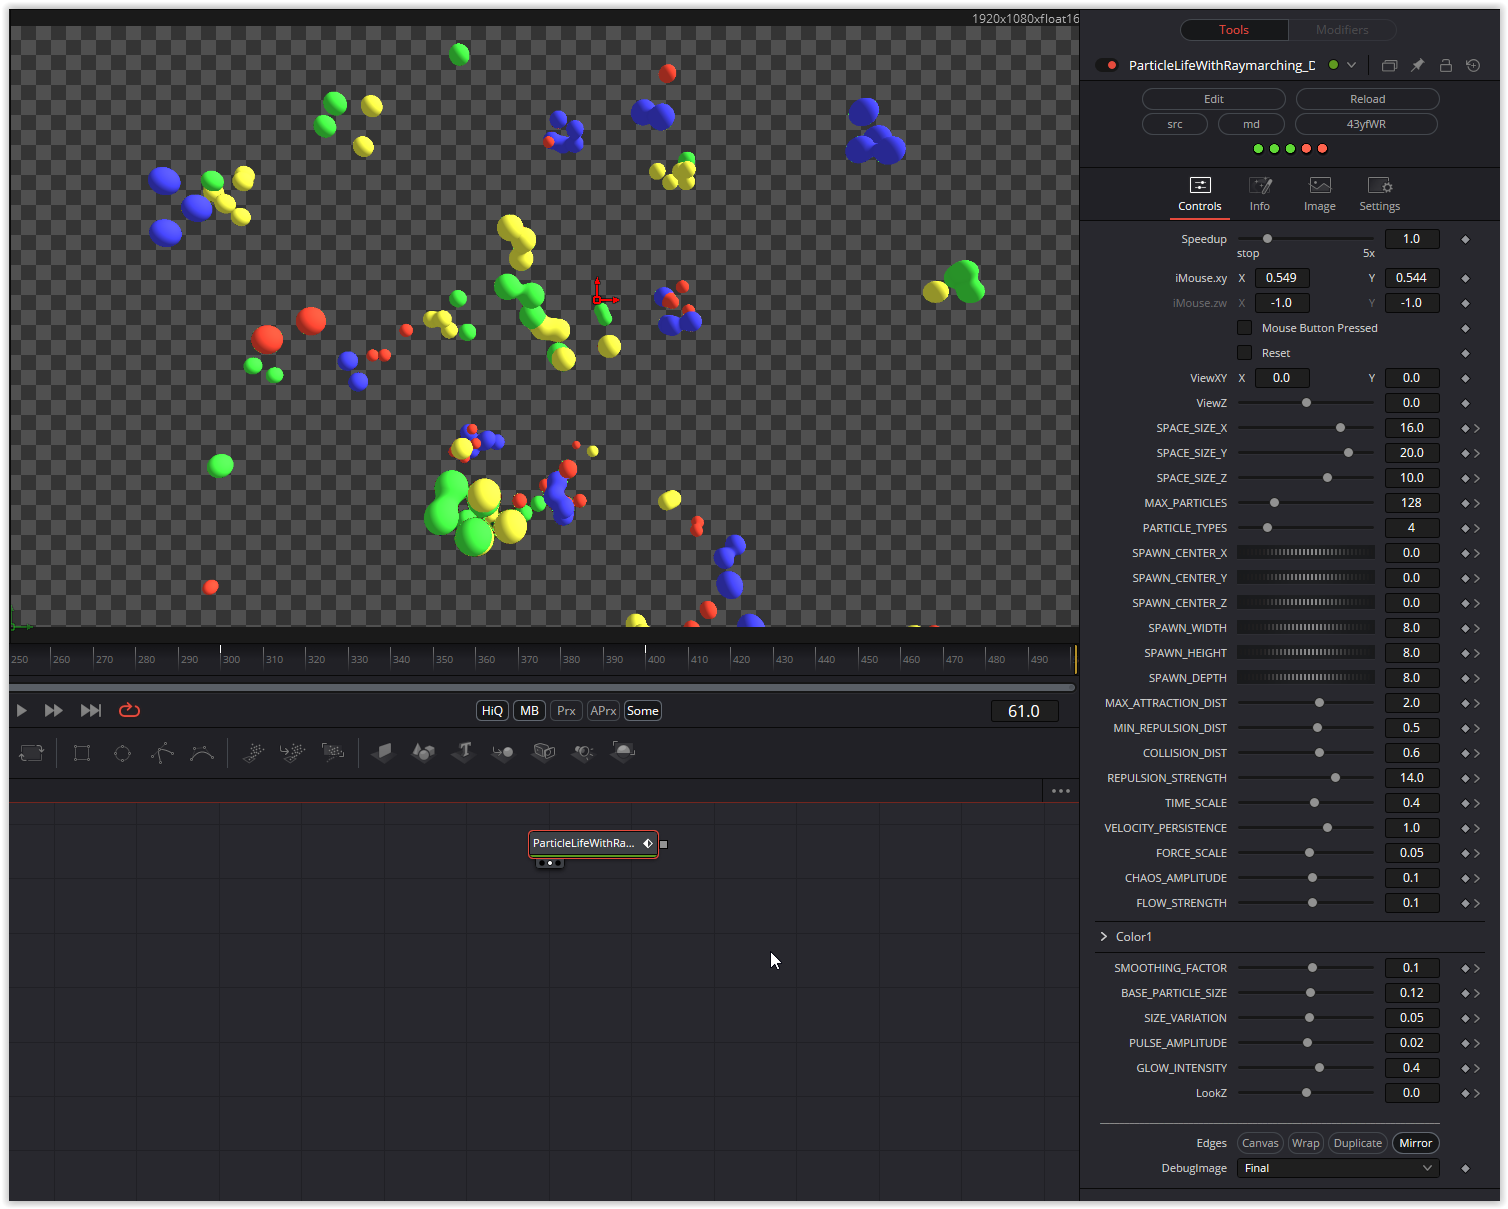Open the tool header chevron dropdown
The height and width of the screenshot is (1209, 1508).
click(x=1352, y=65)
